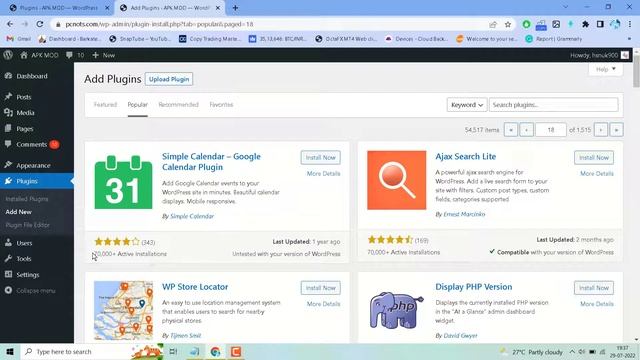Go to first page of plugin results
Image resolution: width=640 pixels, height=360 pixels.
pyautogui.click(x=511, y=130)
